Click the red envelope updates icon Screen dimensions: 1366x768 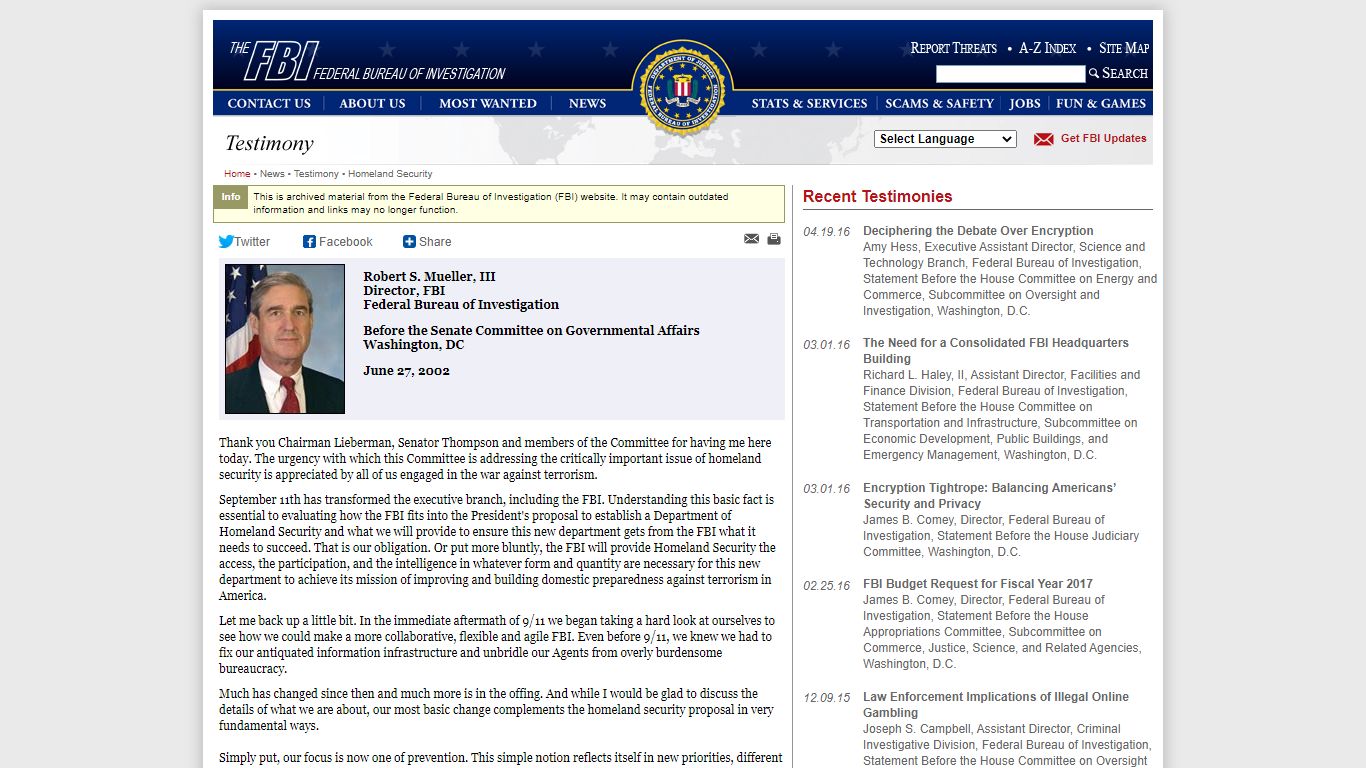pos(1044,139)
